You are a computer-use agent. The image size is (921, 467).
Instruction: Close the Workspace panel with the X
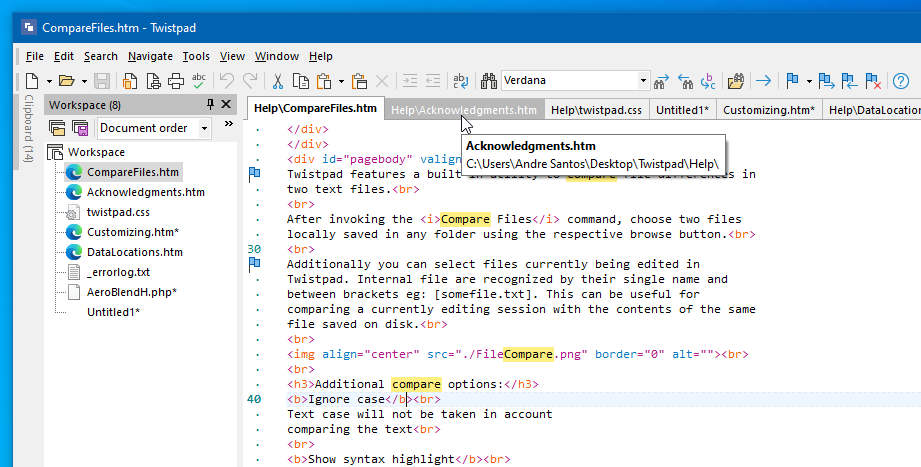[x=226, y=105]
